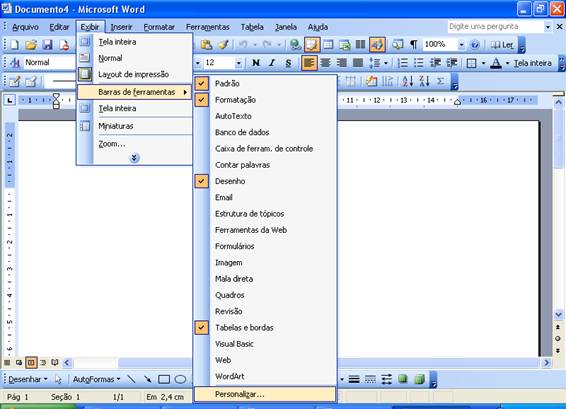Select the Rectangle drawing tool

point(164,379)
